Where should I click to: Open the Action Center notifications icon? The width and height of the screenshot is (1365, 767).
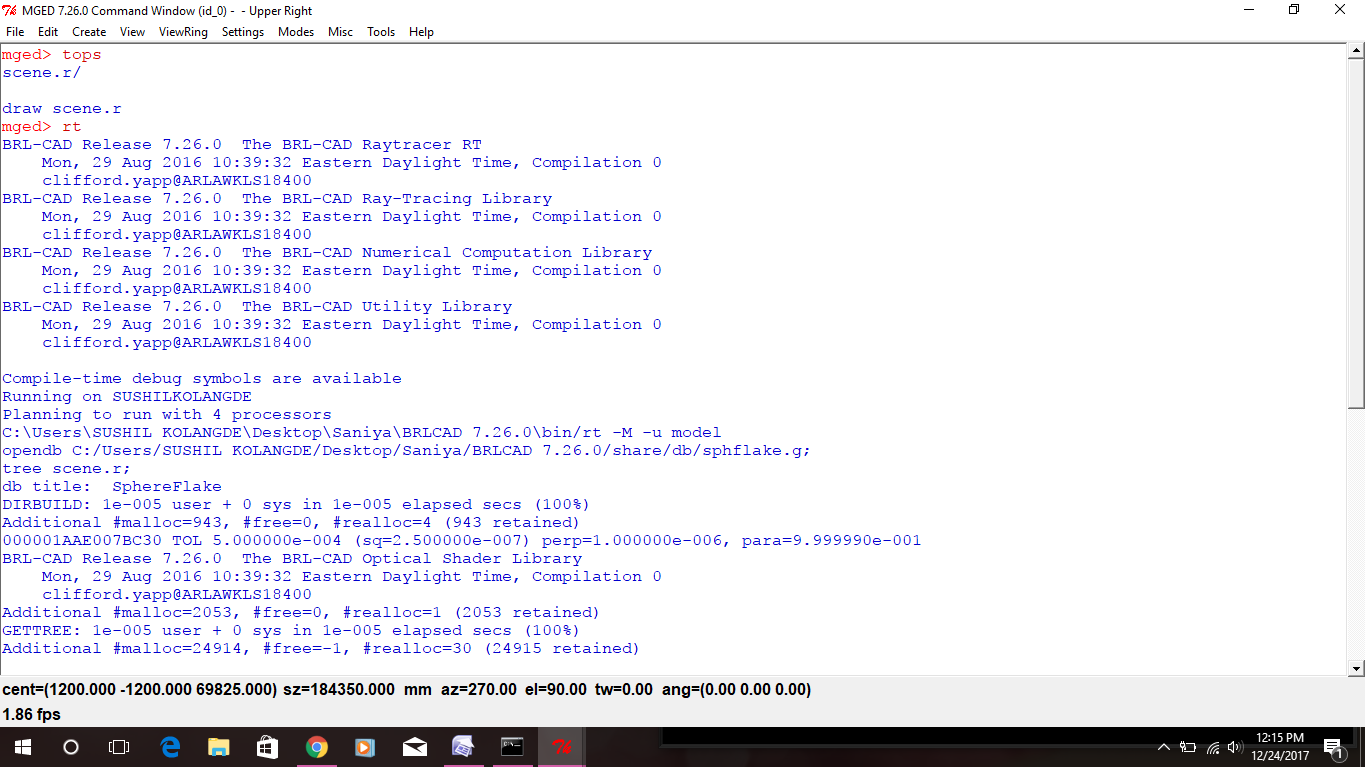tap(1334, 747)
